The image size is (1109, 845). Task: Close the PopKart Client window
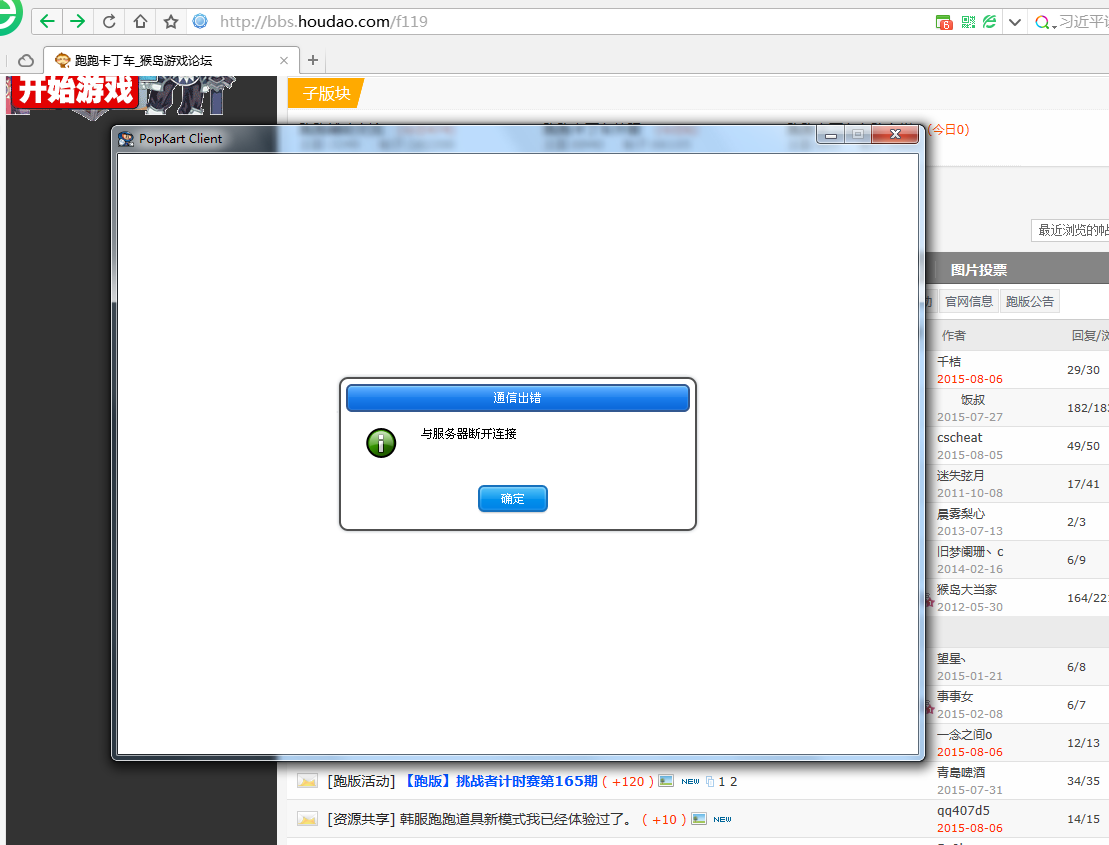pos(895,134)
